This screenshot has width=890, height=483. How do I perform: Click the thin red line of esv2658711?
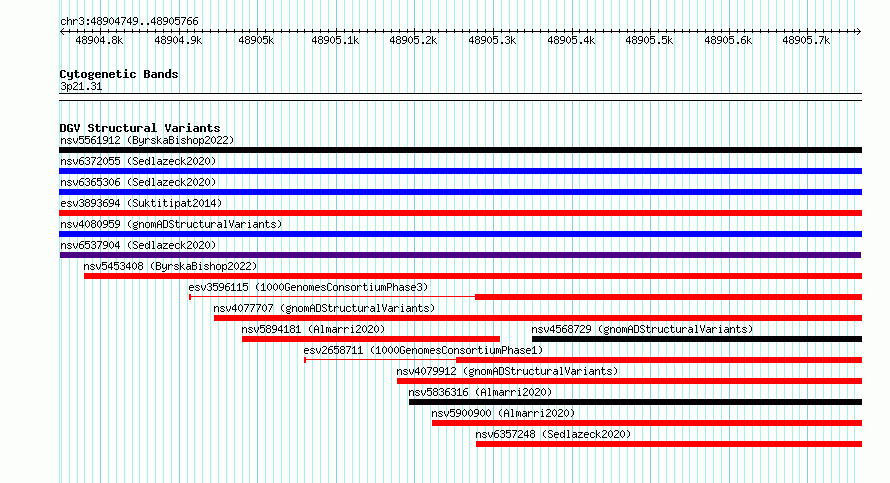pyautogui.click(x=380, y=360)
